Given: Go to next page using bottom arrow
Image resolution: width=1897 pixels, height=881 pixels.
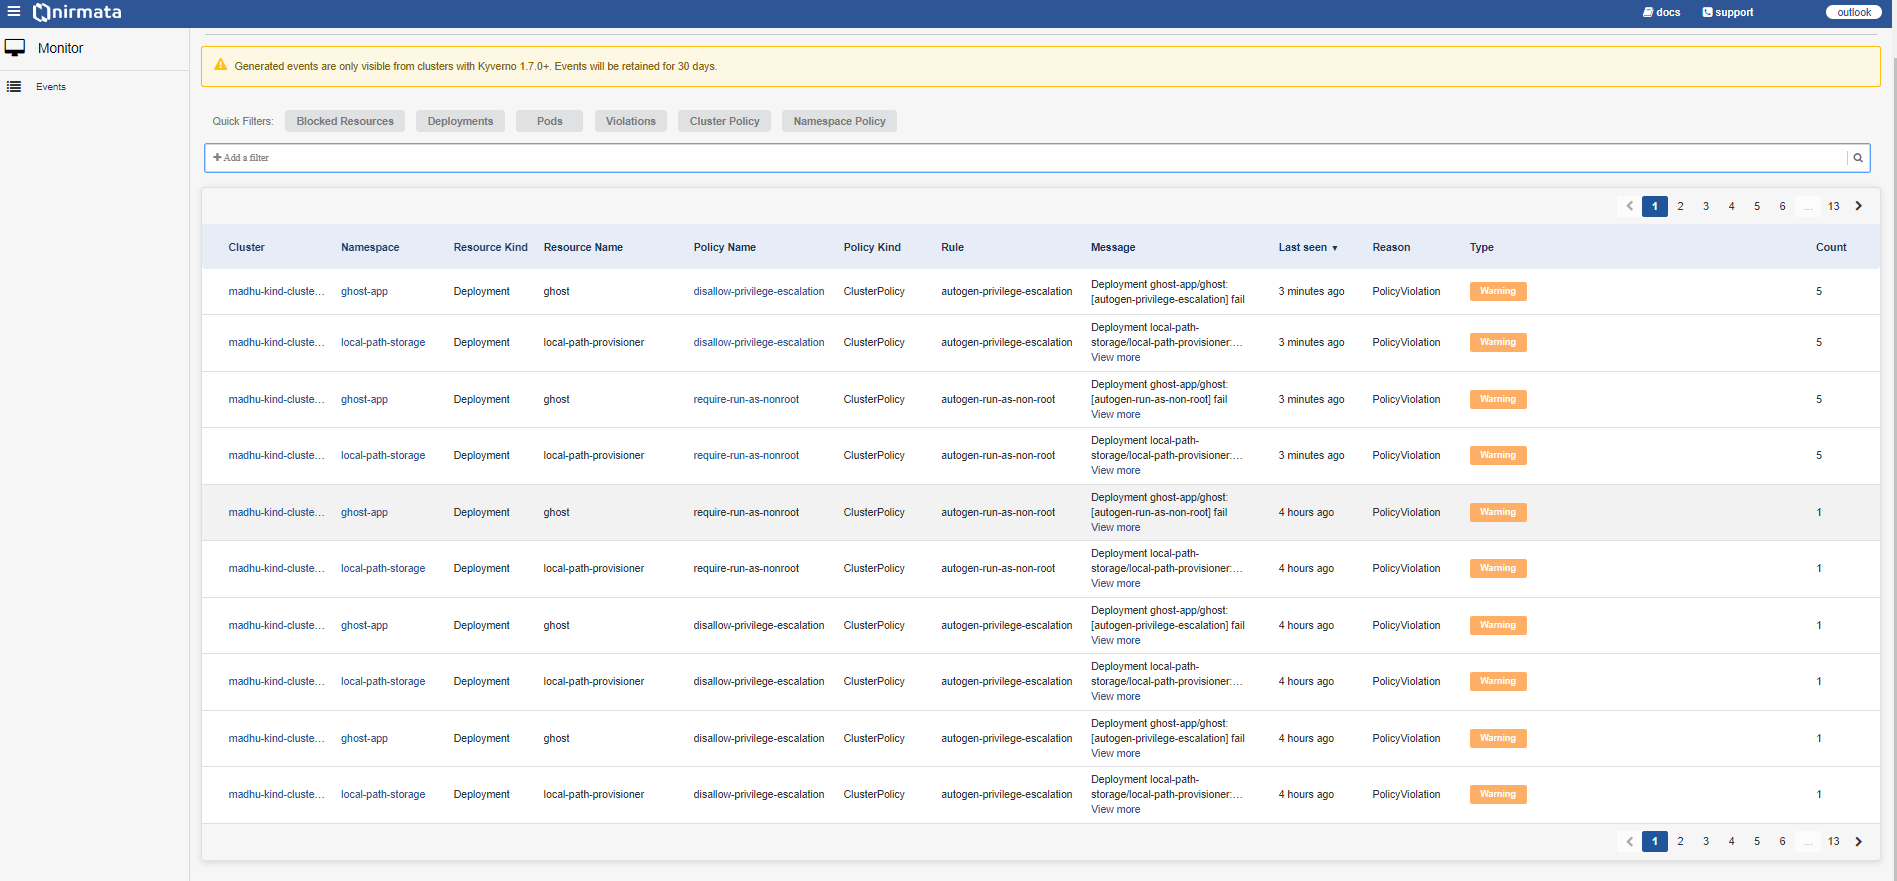Looking at the screenshot, I should click(1859, 841).
